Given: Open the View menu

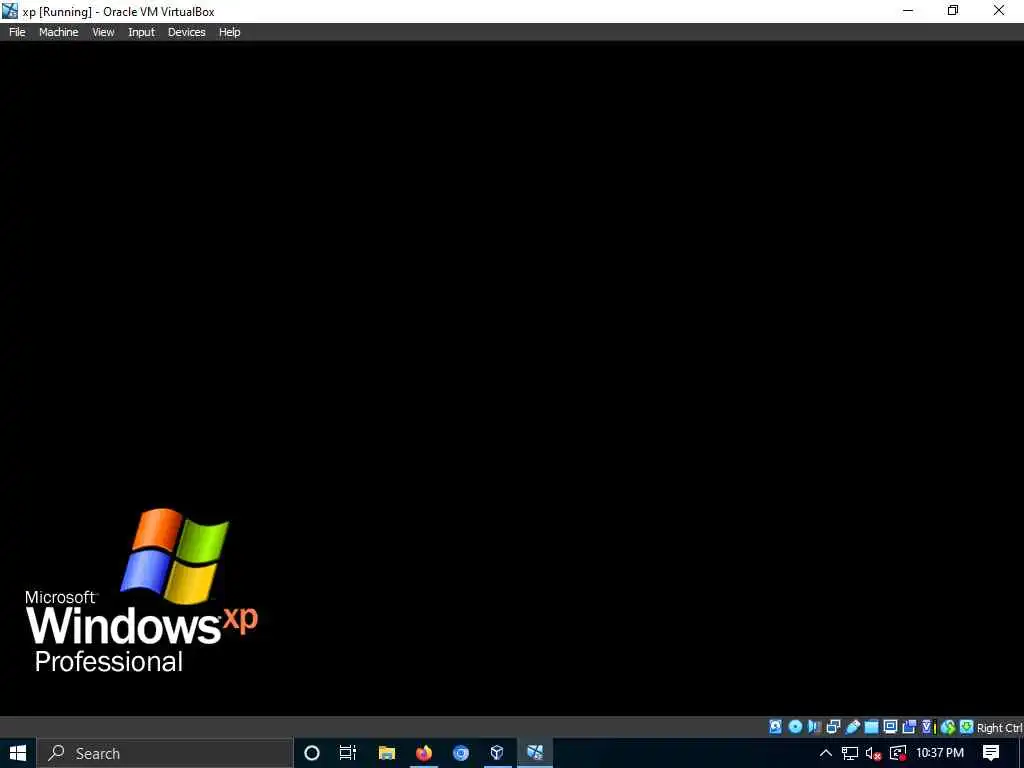Looking at the screenshot, I should (103, 32).
